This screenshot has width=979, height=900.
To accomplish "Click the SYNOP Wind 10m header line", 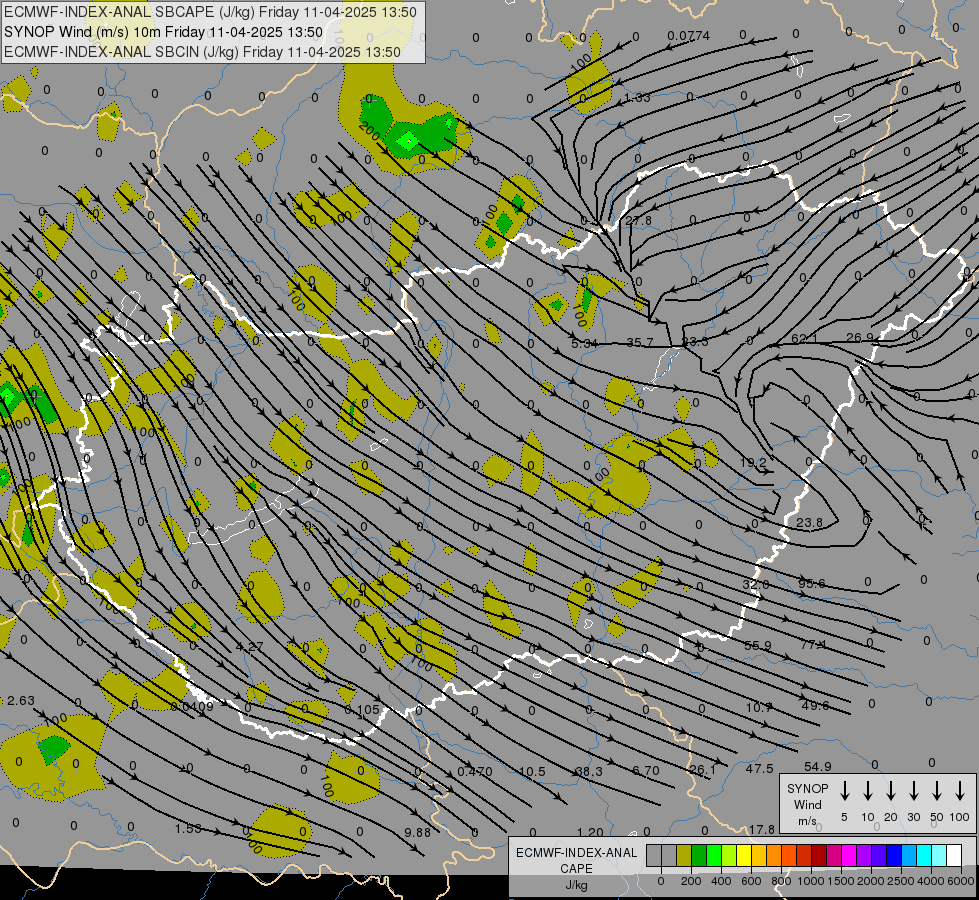I will click(163, 32).
